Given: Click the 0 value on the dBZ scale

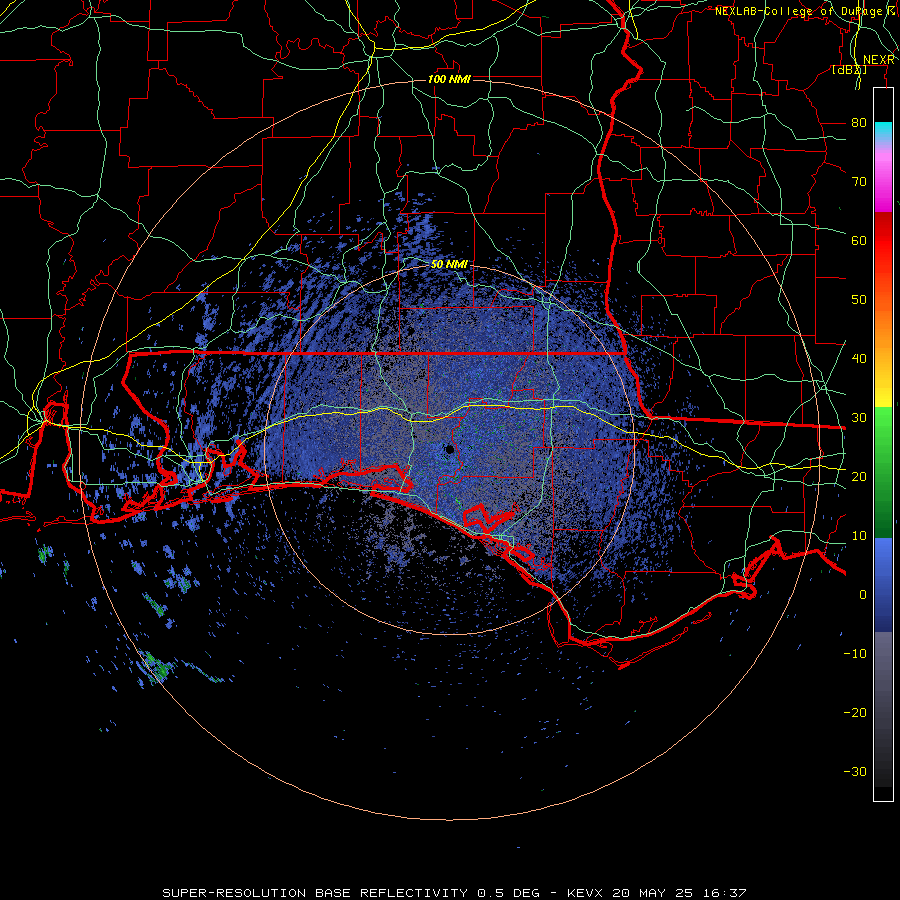Looking at the screenshot, I should pyautogui.click(x=863, y=595).
